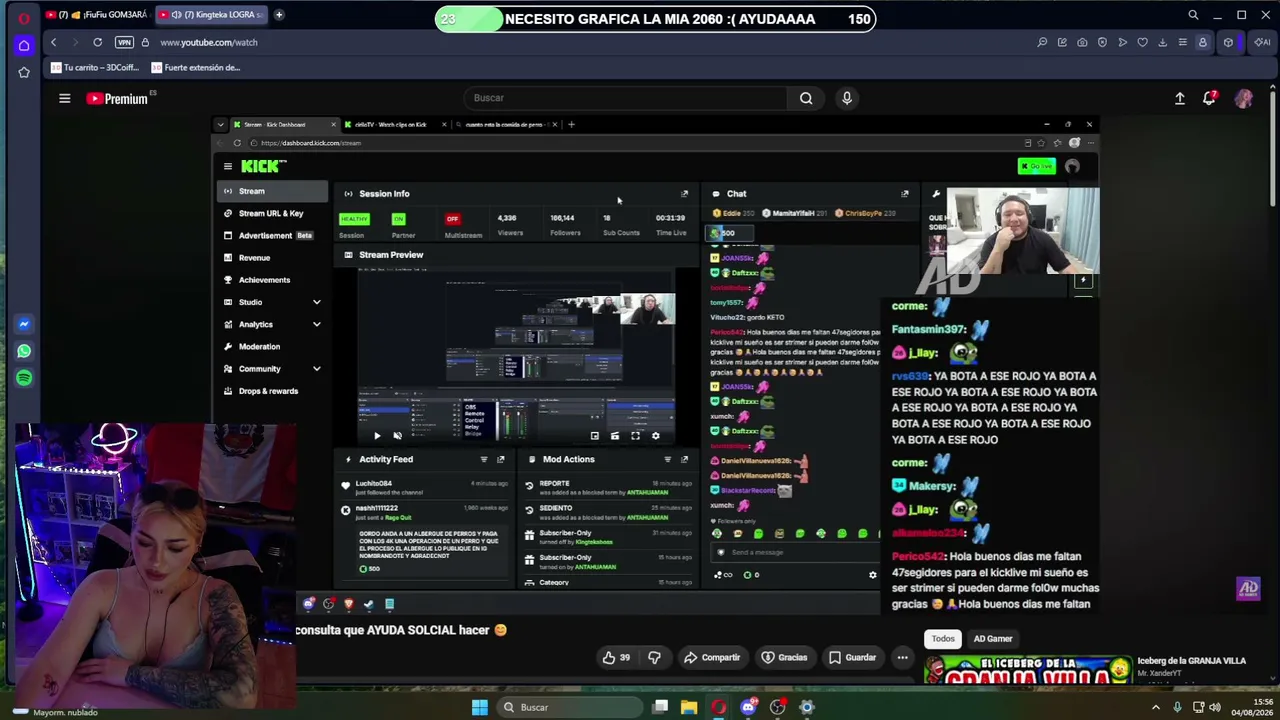The width and height of the screenshot is (1280, 720).
Task: Pop out the Session Info panel
Action: [684, 193]
